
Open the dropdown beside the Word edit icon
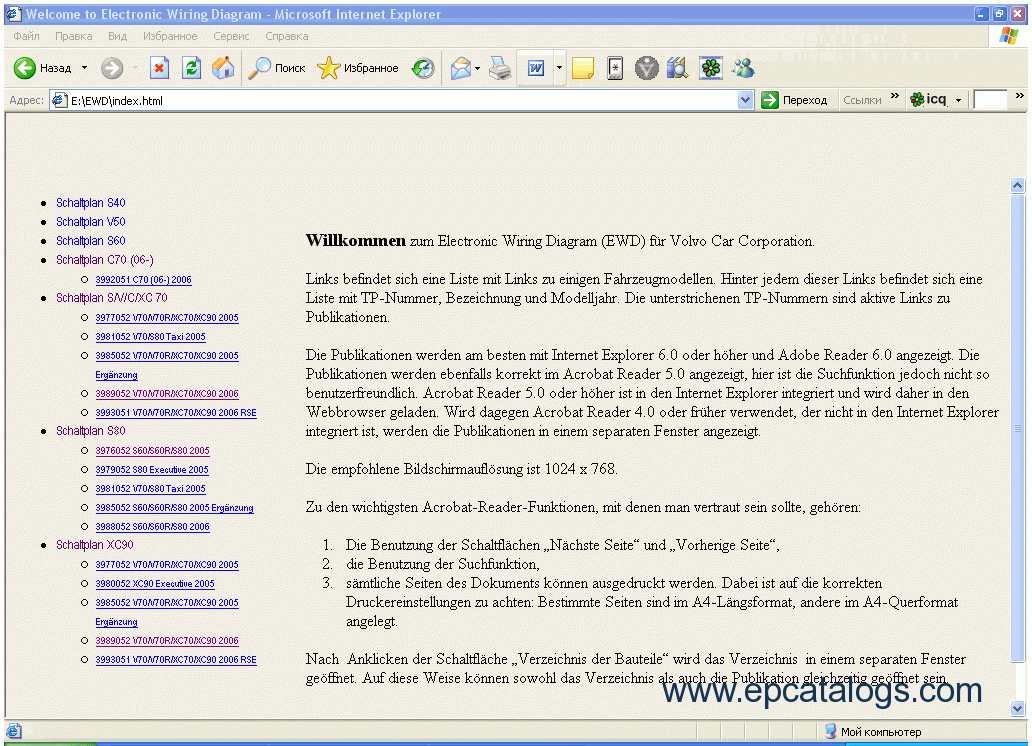click(x=559, y=68)
